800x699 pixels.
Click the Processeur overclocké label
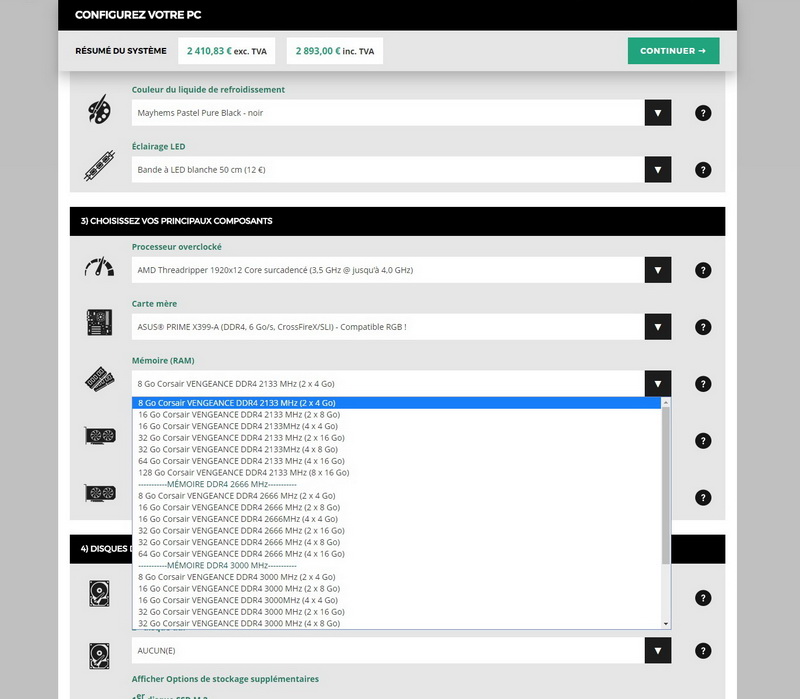(x=177, y=247)
